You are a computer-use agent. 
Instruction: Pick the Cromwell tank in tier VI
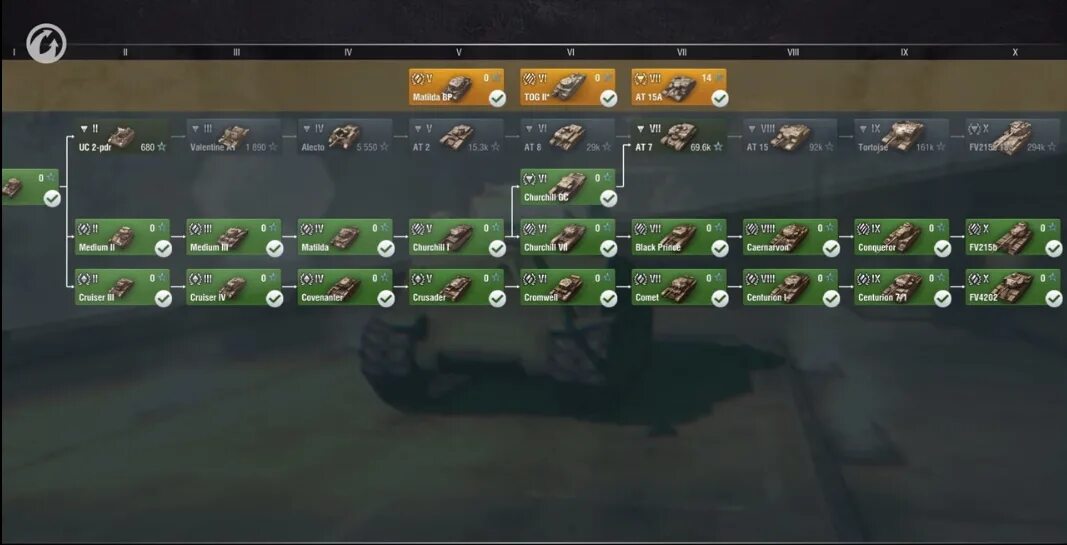568,287
